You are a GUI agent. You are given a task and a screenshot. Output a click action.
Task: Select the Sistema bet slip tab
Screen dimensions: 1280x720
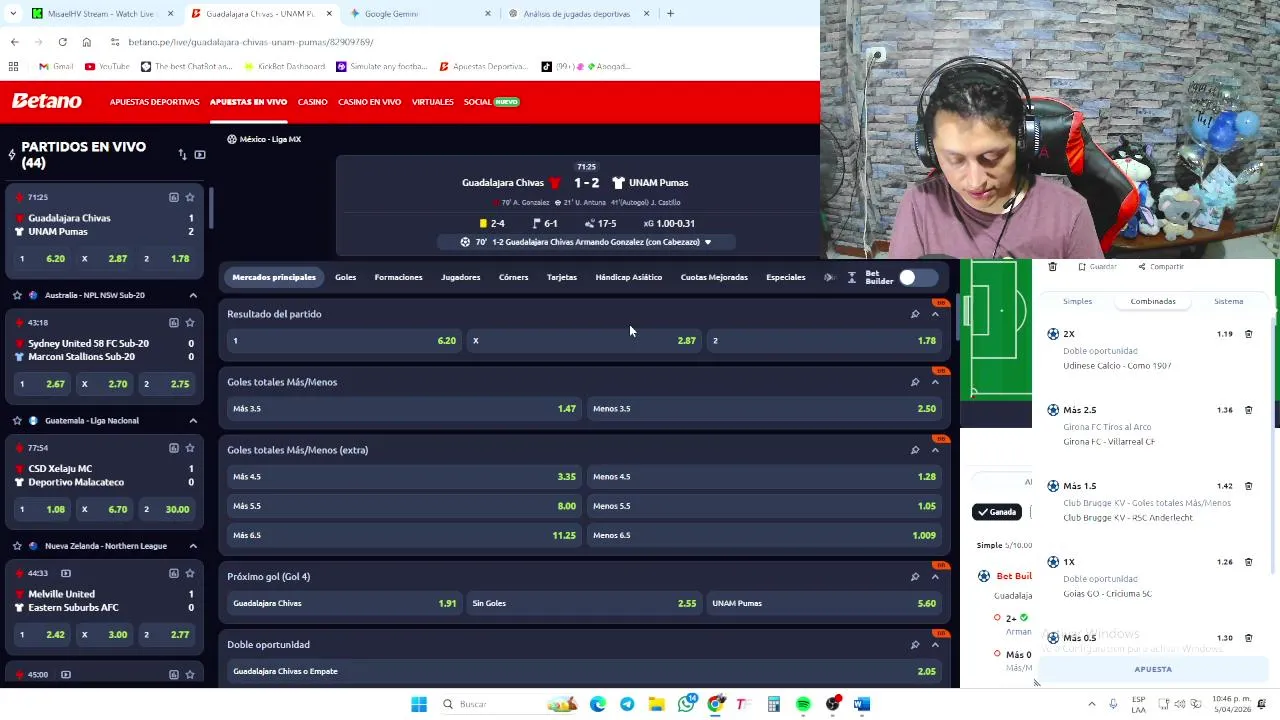tap(1228, 301)
